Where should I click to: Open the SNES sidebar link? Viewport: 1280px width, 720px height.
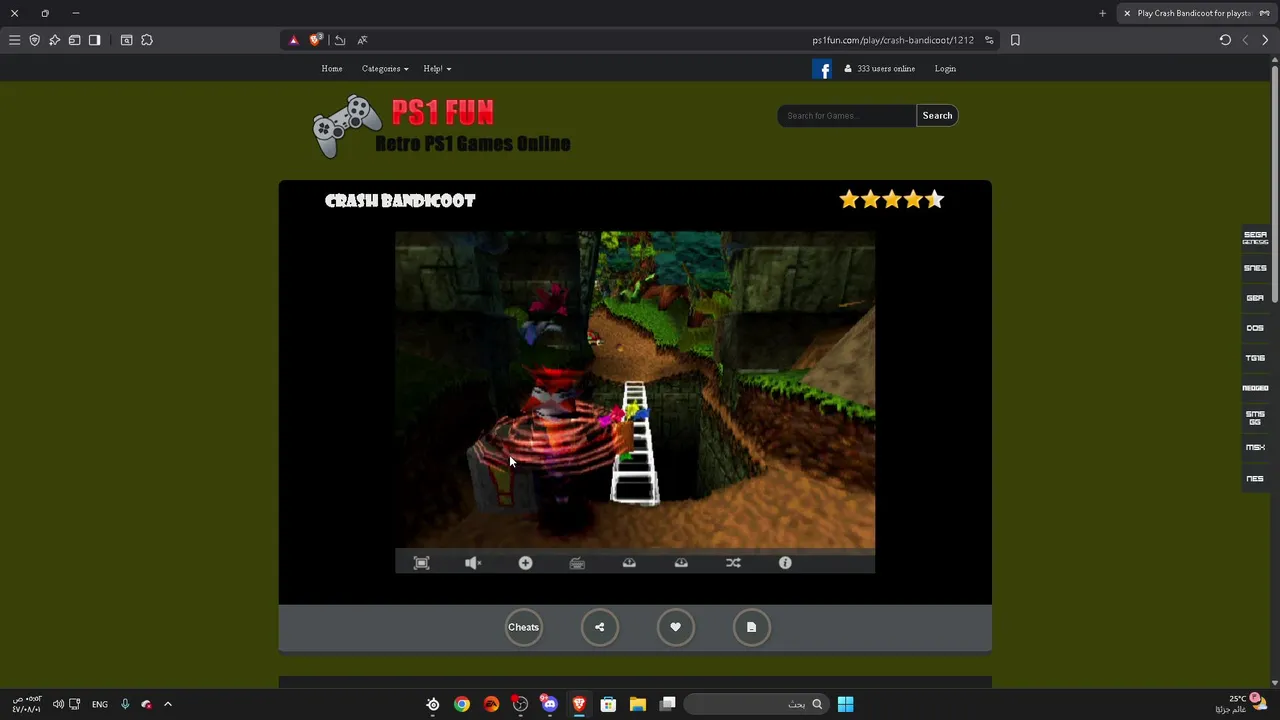coord(1255,268)
